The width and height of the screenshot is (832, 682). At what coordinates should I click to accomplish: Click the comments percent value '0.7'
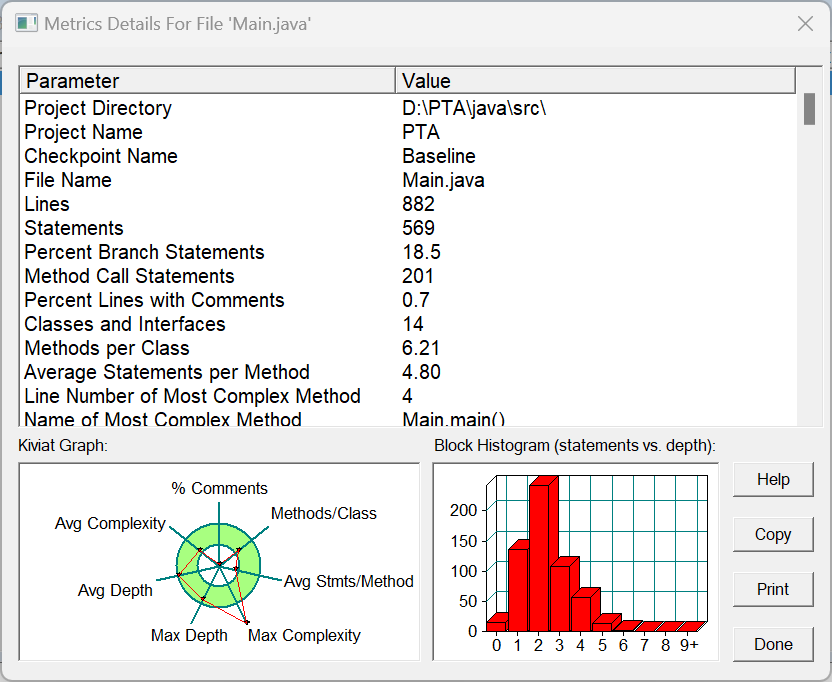pyautogui.click(x=415, y=300)
